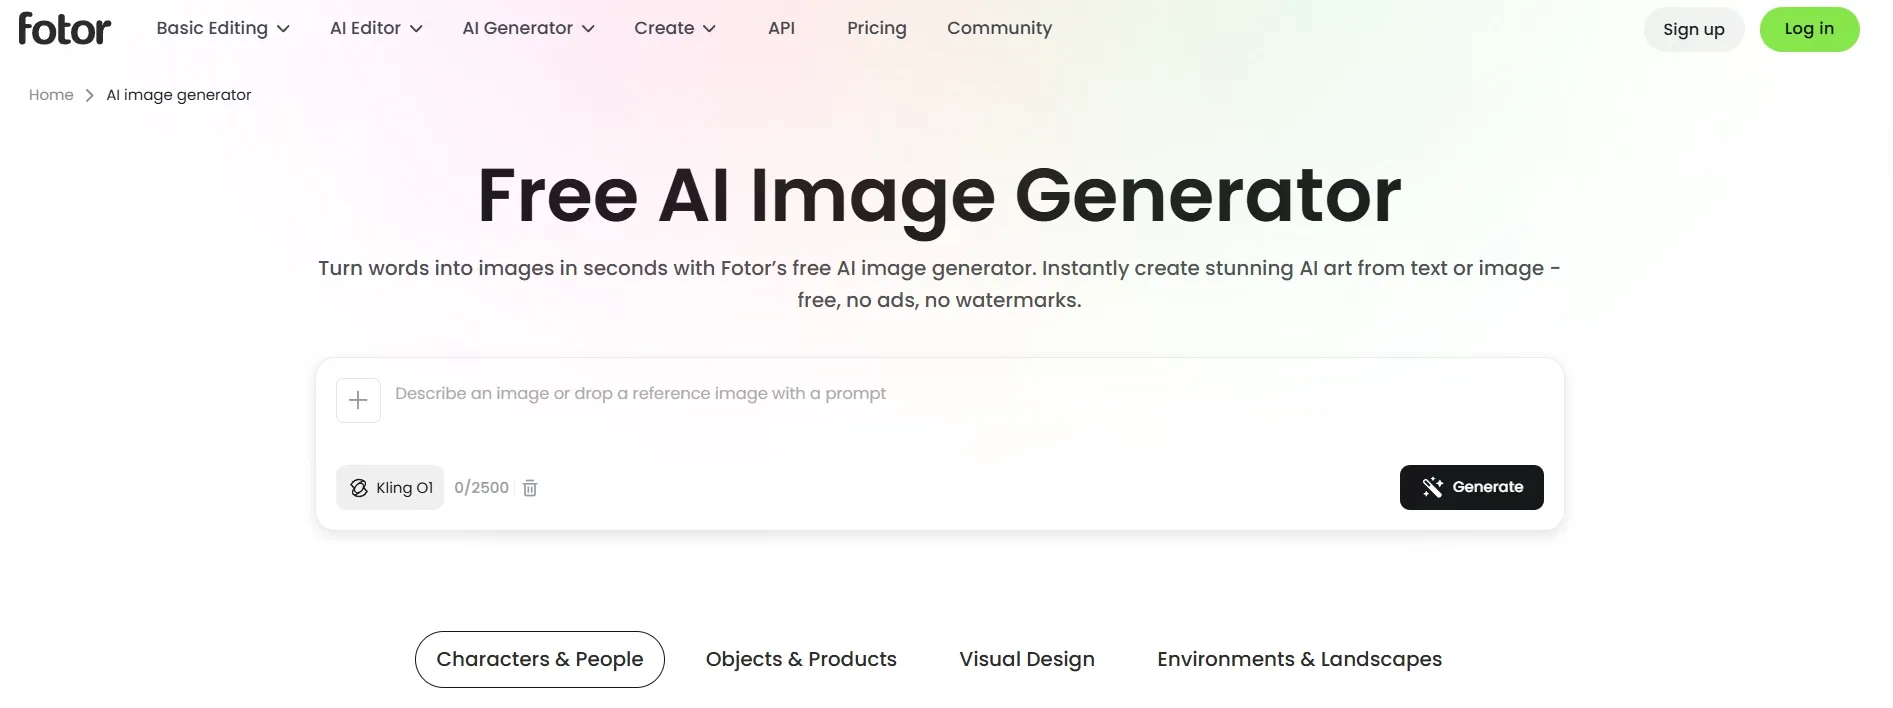Viewport: 1893px width, 708px height.
Task: Expand the AI Editor menu
Action: click(x=376, y=28)
